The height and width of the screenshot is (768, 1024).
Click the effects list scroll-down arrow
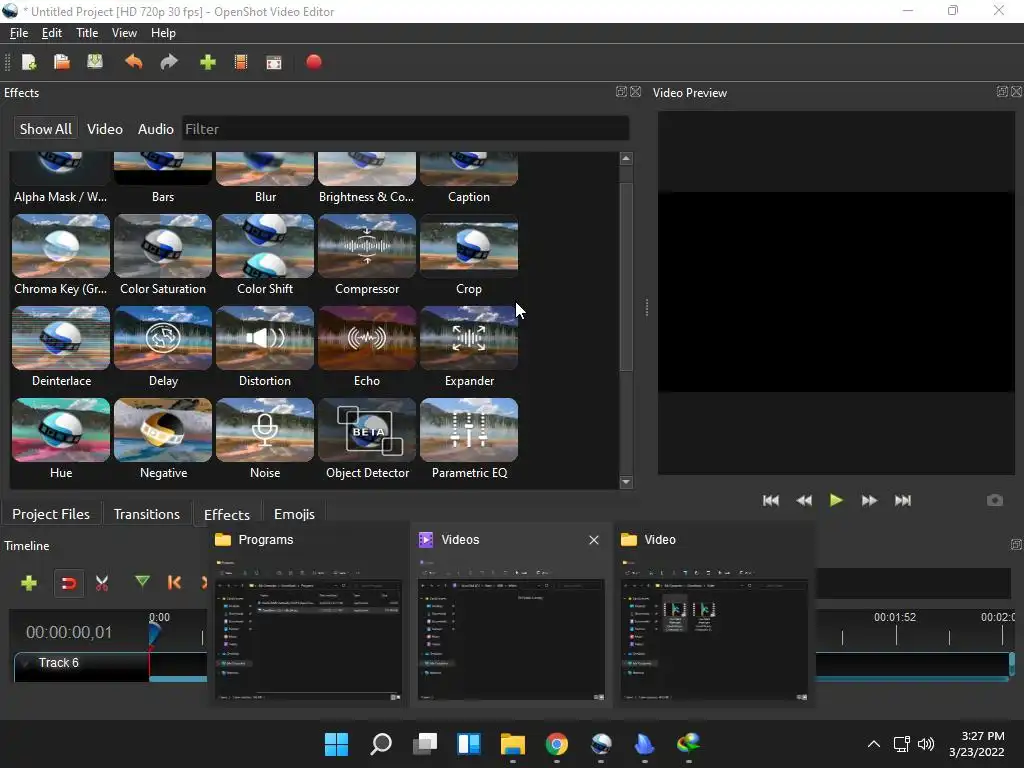[626, 482]
